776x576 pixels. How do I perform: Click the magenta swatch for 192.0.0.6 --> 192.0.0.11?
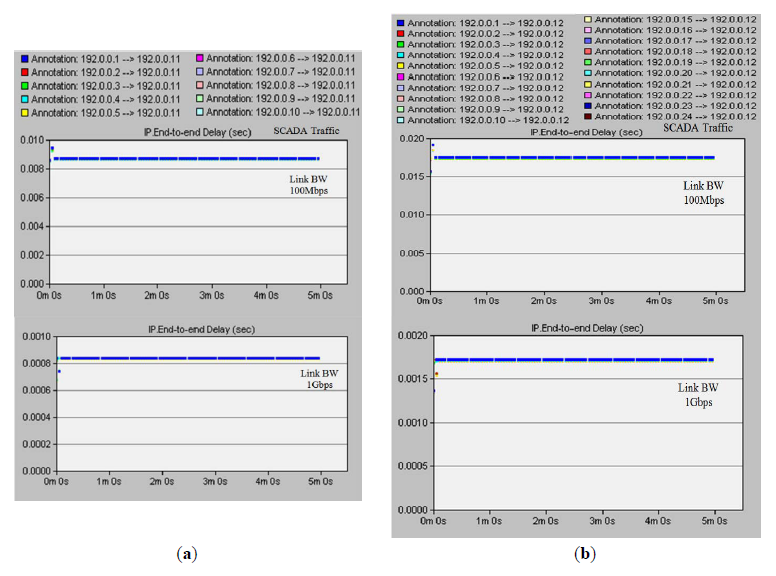click(x=200, y=59)
